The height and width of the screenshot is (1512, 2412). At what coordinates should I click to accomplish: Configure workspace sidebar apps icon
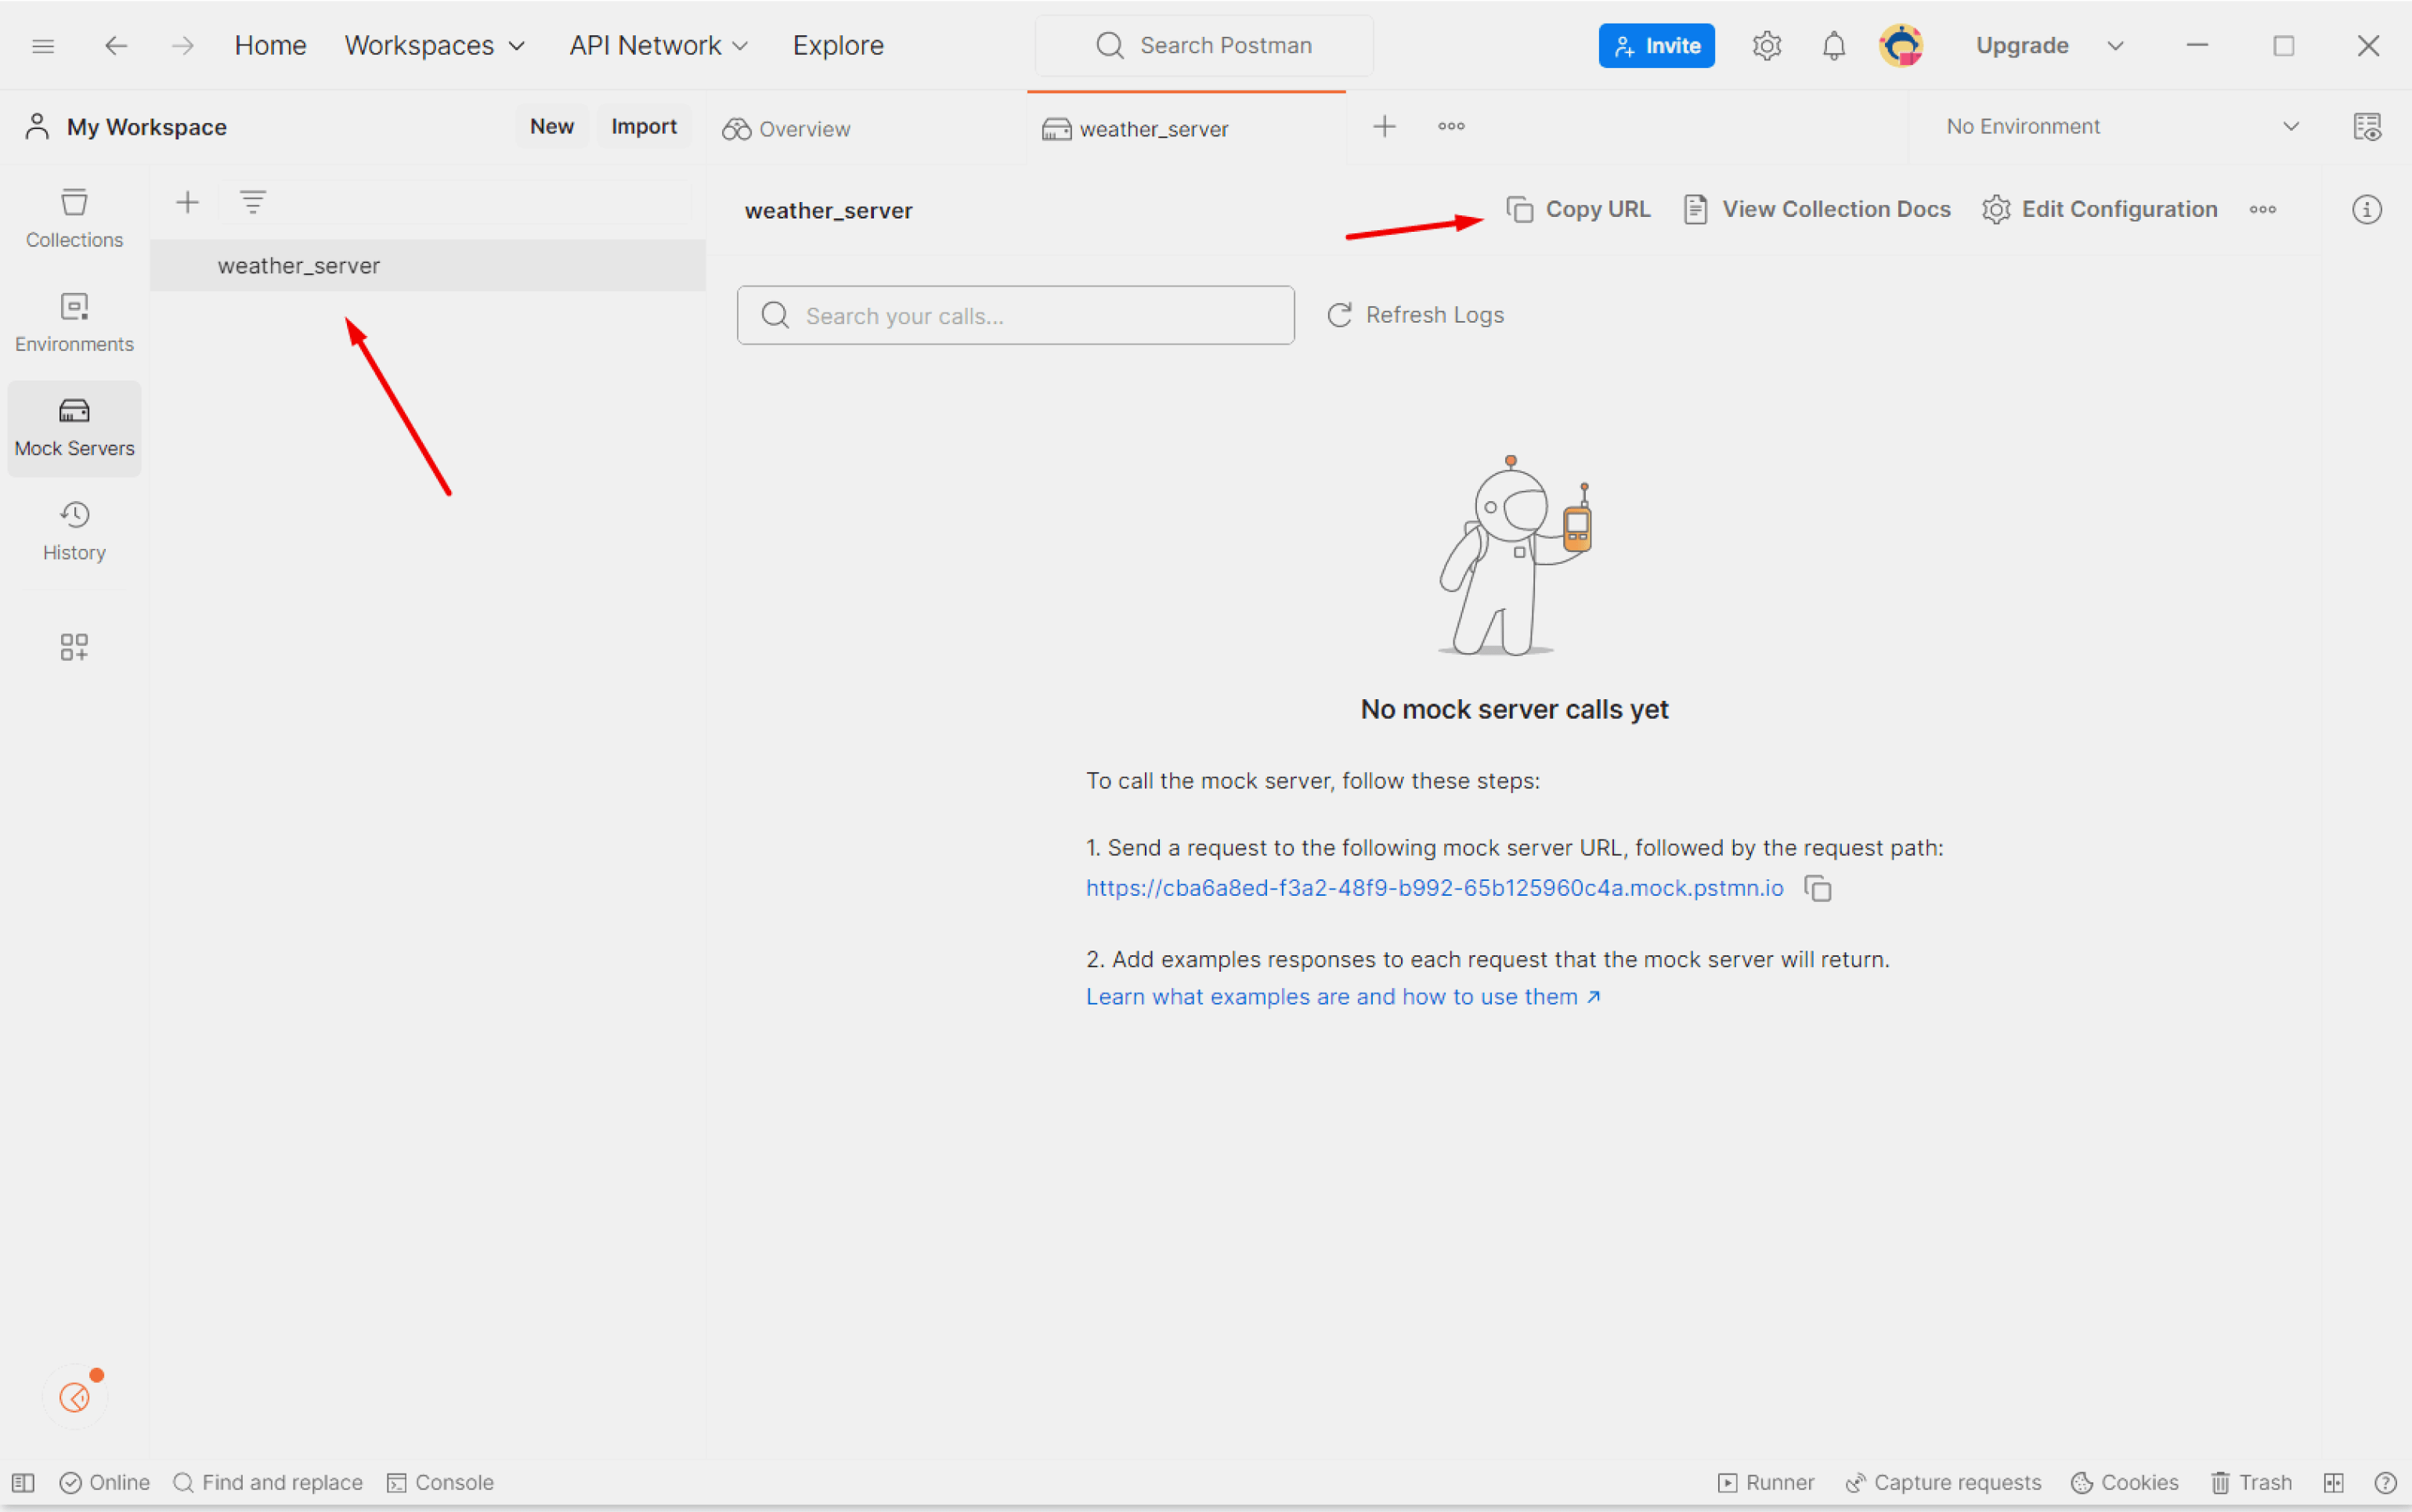[74, 647]
